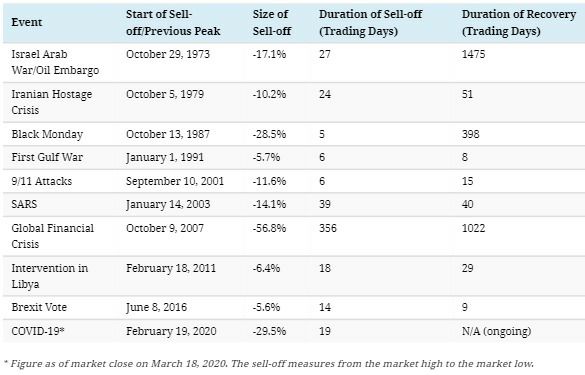Select the Brexit Vote row label
Screen dimensions: 585x375
tap(39, 307)
